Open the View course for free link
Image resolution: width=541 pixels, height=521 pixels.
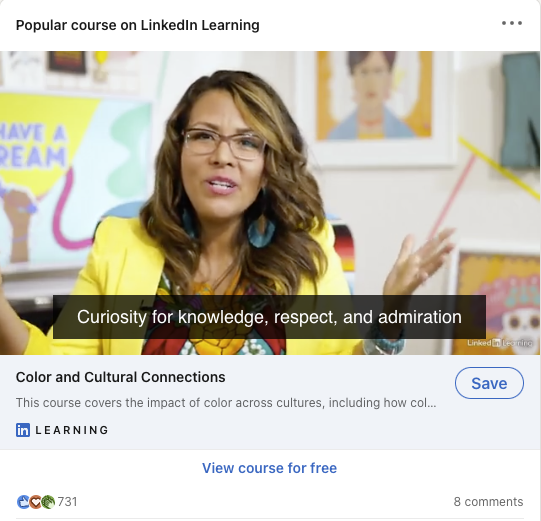tap(269, 468)
